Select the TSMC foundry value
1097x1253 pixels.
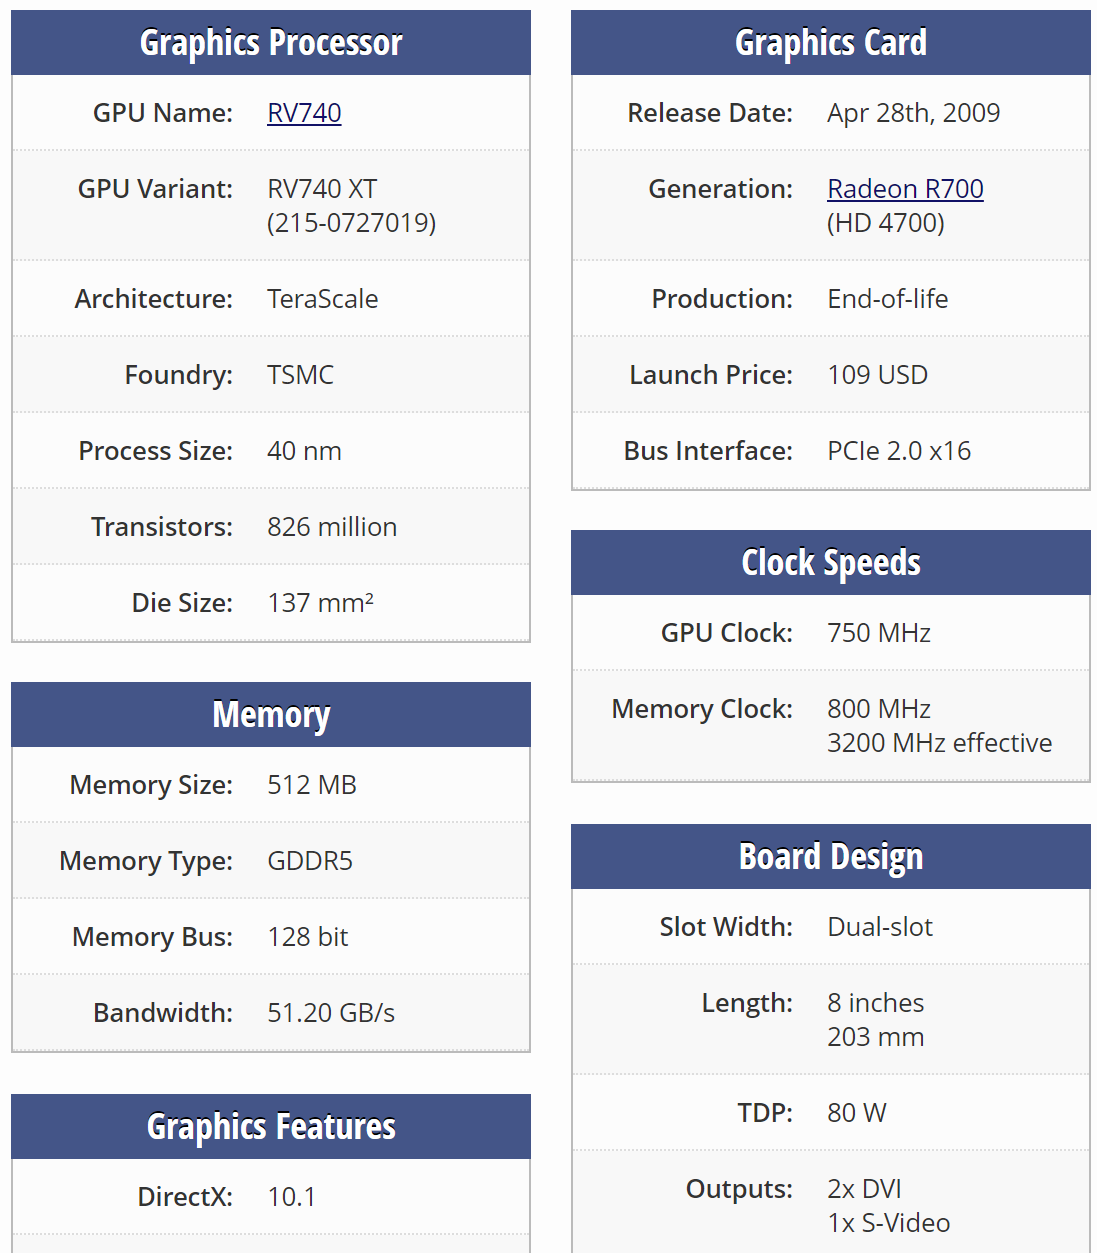pos(300,375)
